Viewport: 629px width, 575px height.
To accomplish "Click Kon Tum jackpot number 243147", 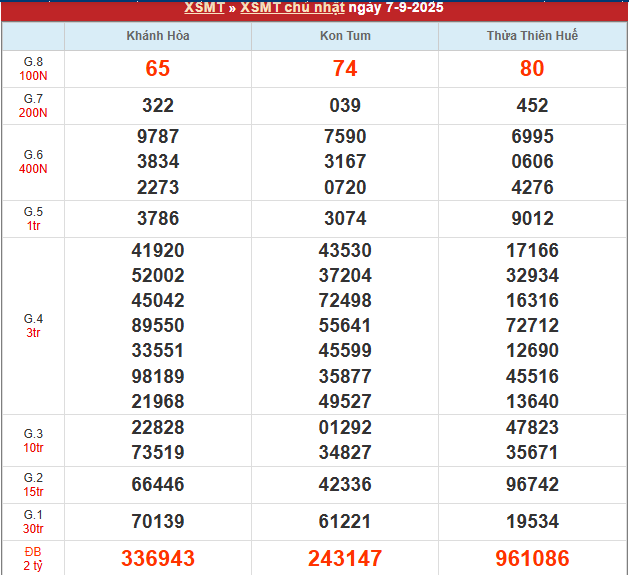I will coord(345,559).
